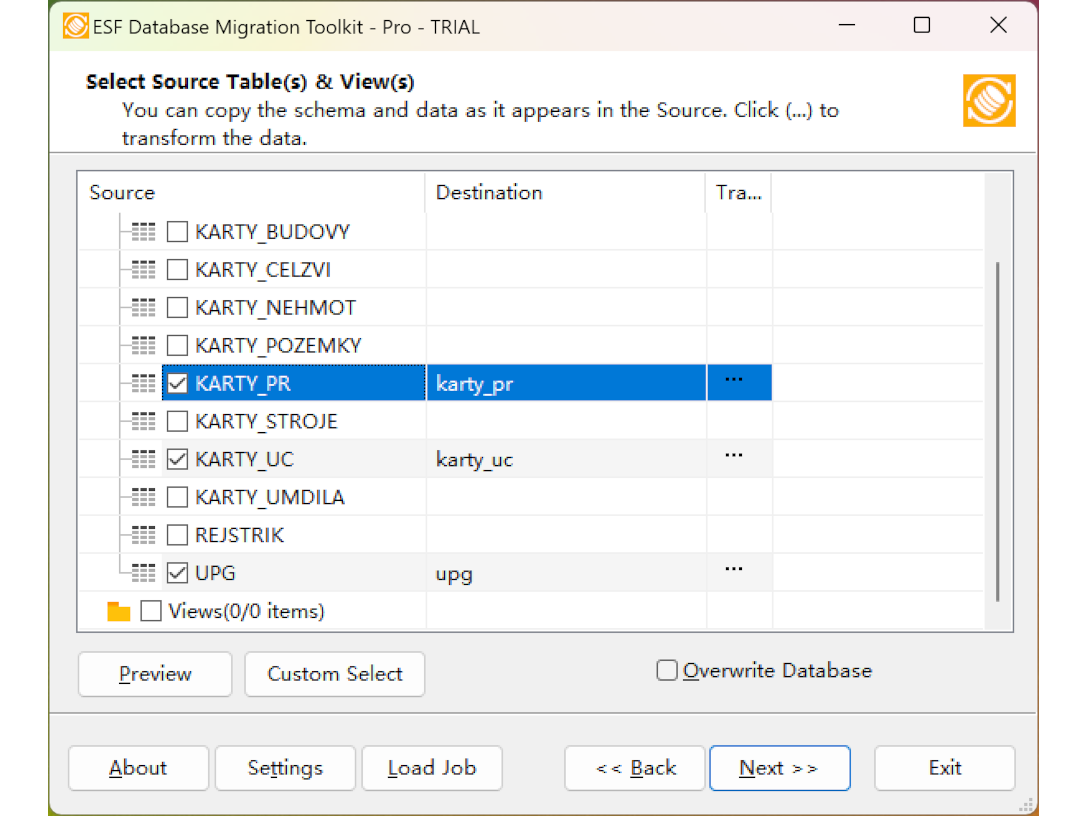Viewport: 1088px width, 816px height.
Task: Enable the Overwrite Database checkbox
Action: (666, 670)
